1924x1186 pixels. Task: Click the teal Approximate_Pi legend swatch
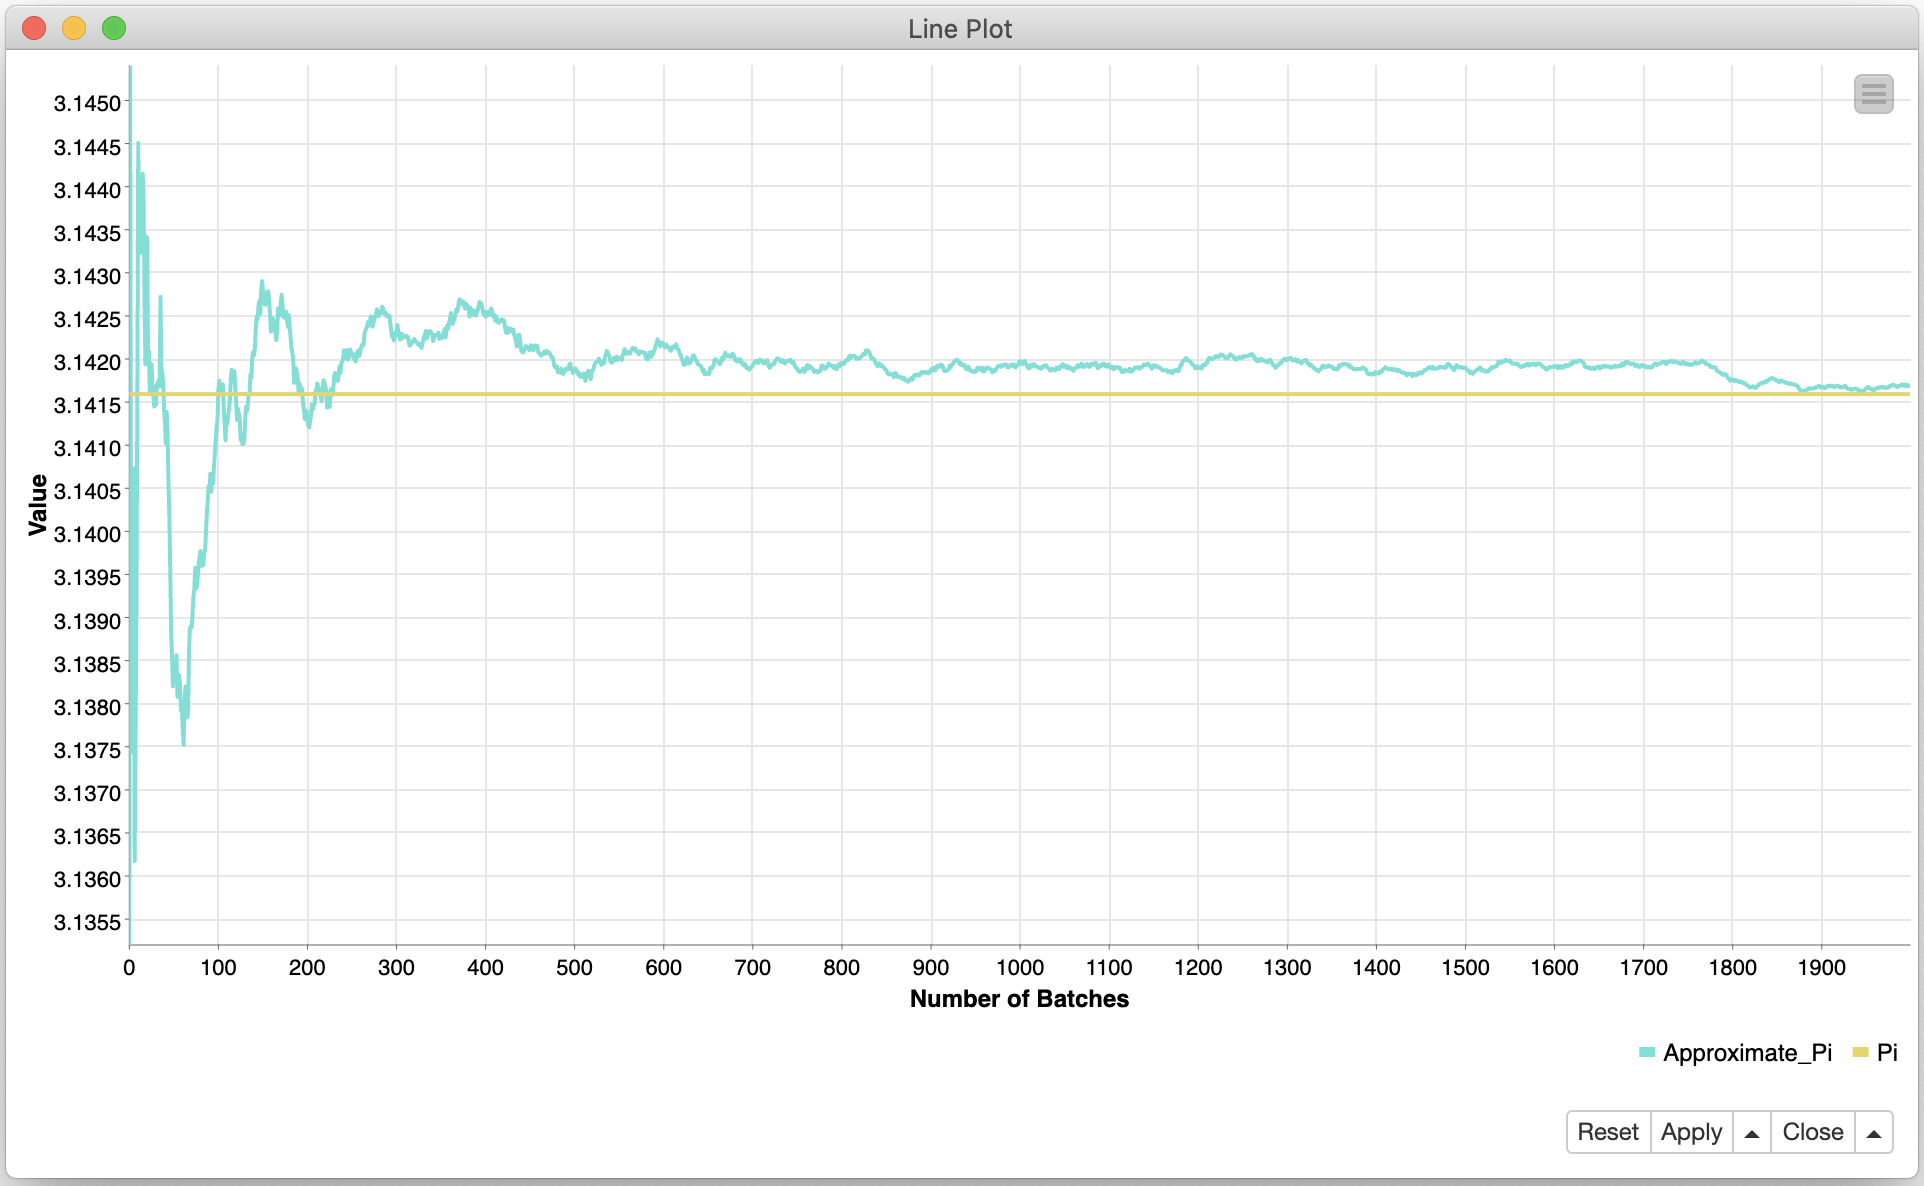pyautogui.click(x=1646, y=1053)
